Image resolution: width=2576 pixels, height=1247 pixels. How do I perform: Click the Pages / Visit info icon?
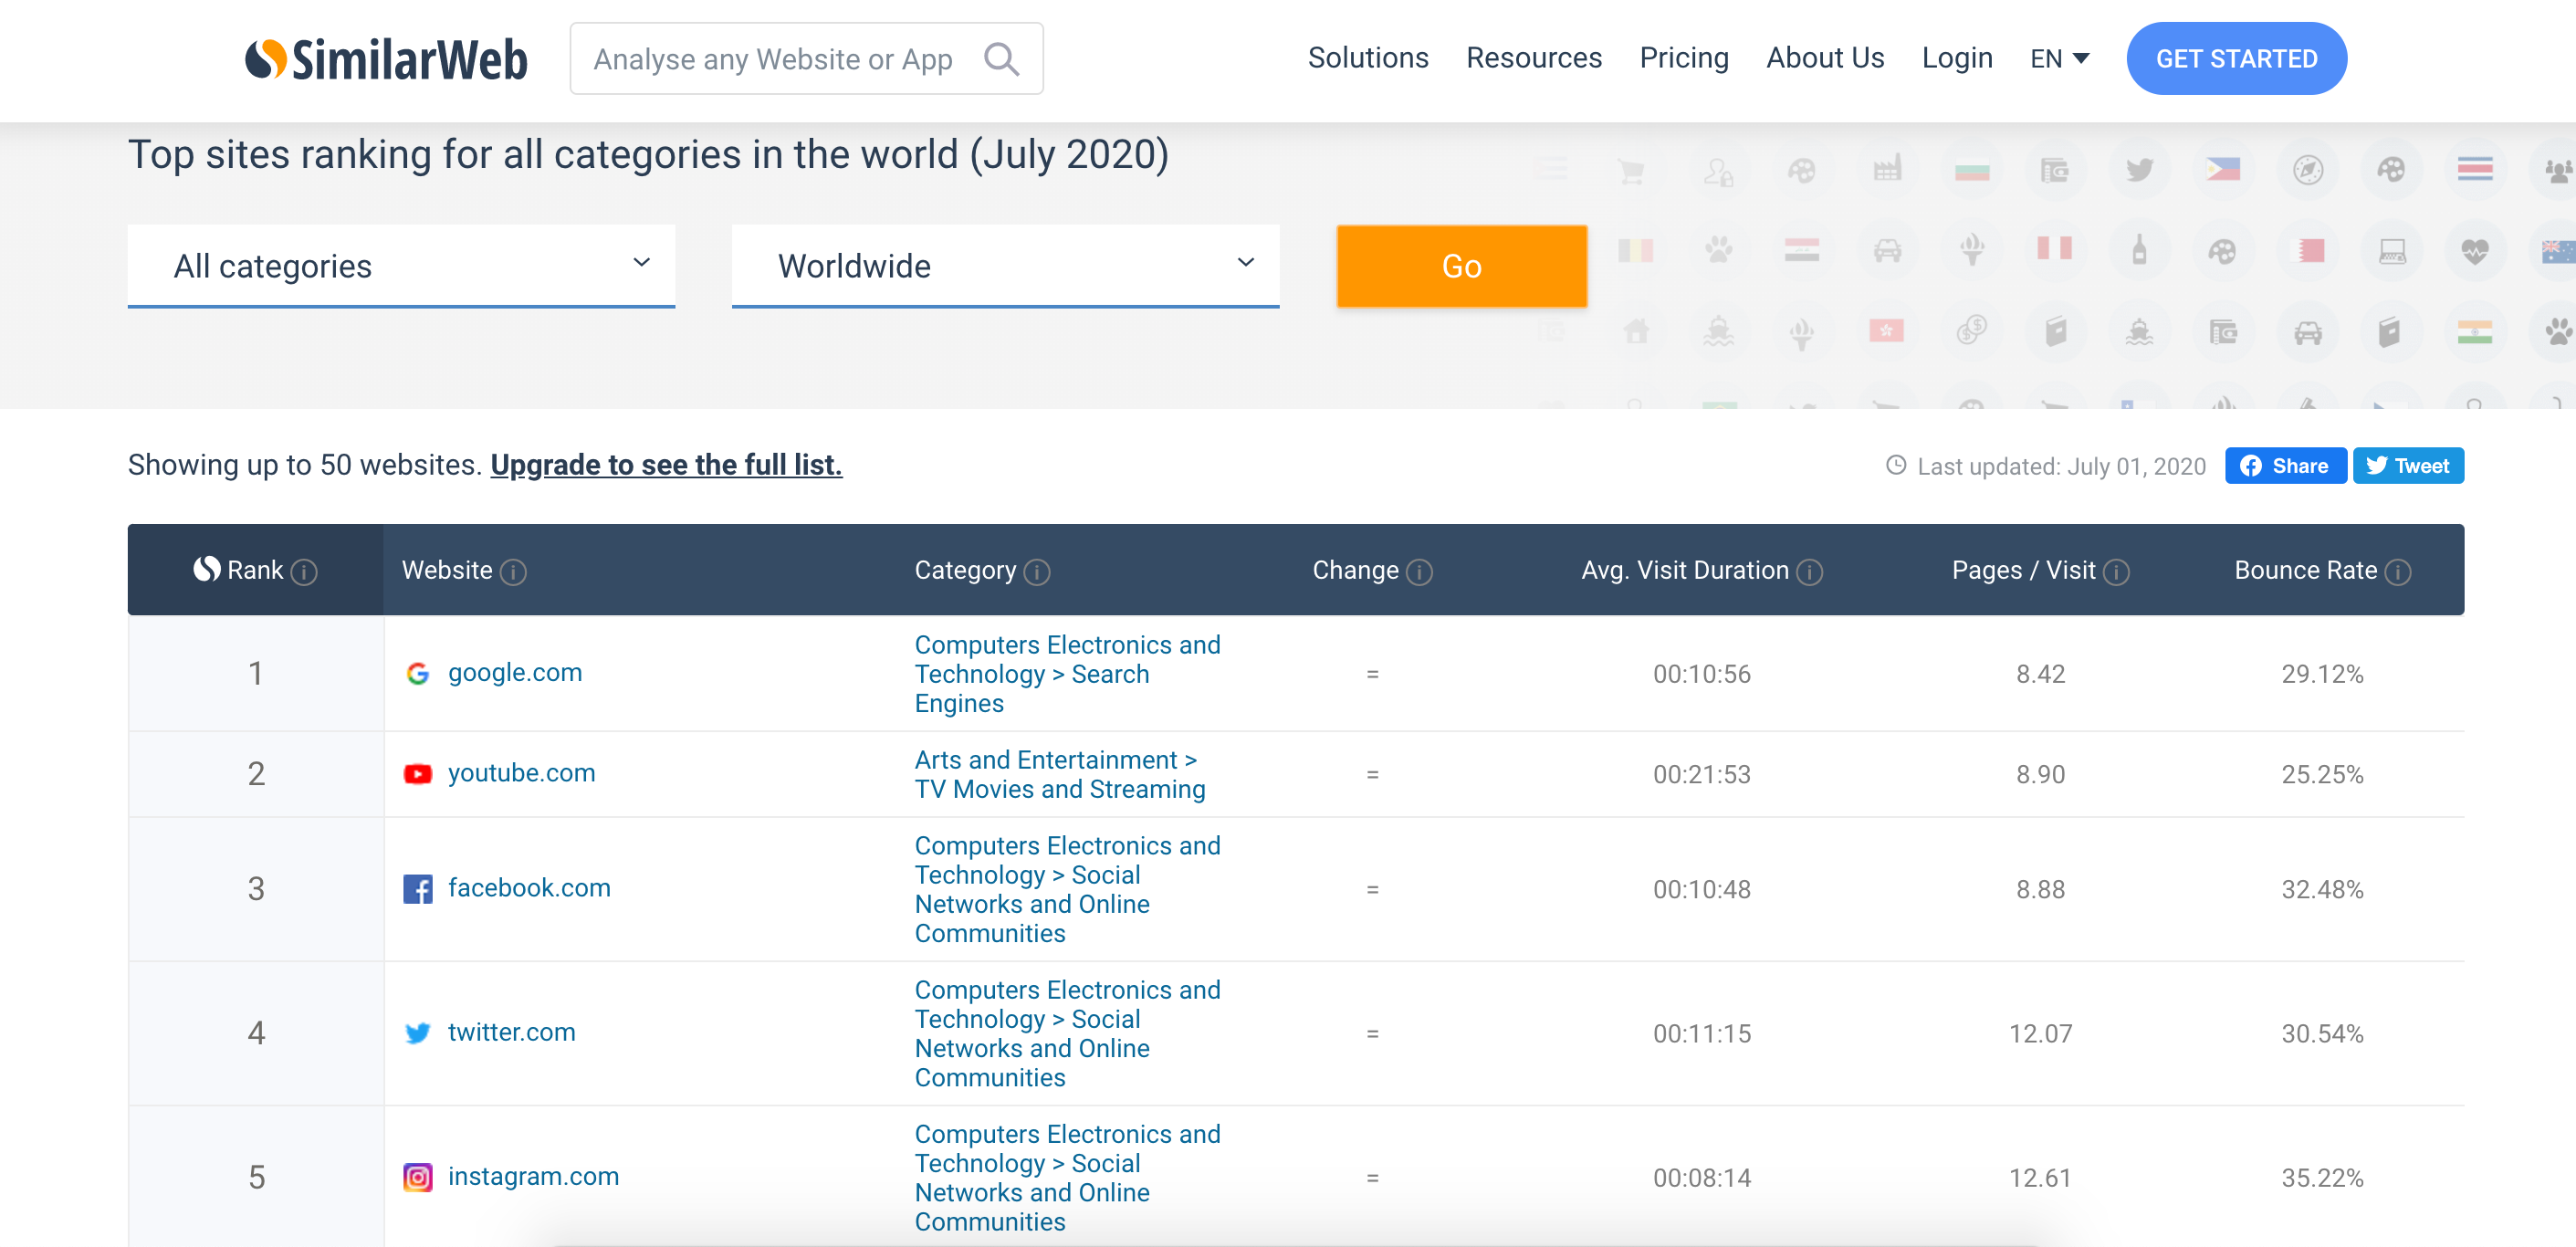pyautogui.click(x=2116, y=572)
